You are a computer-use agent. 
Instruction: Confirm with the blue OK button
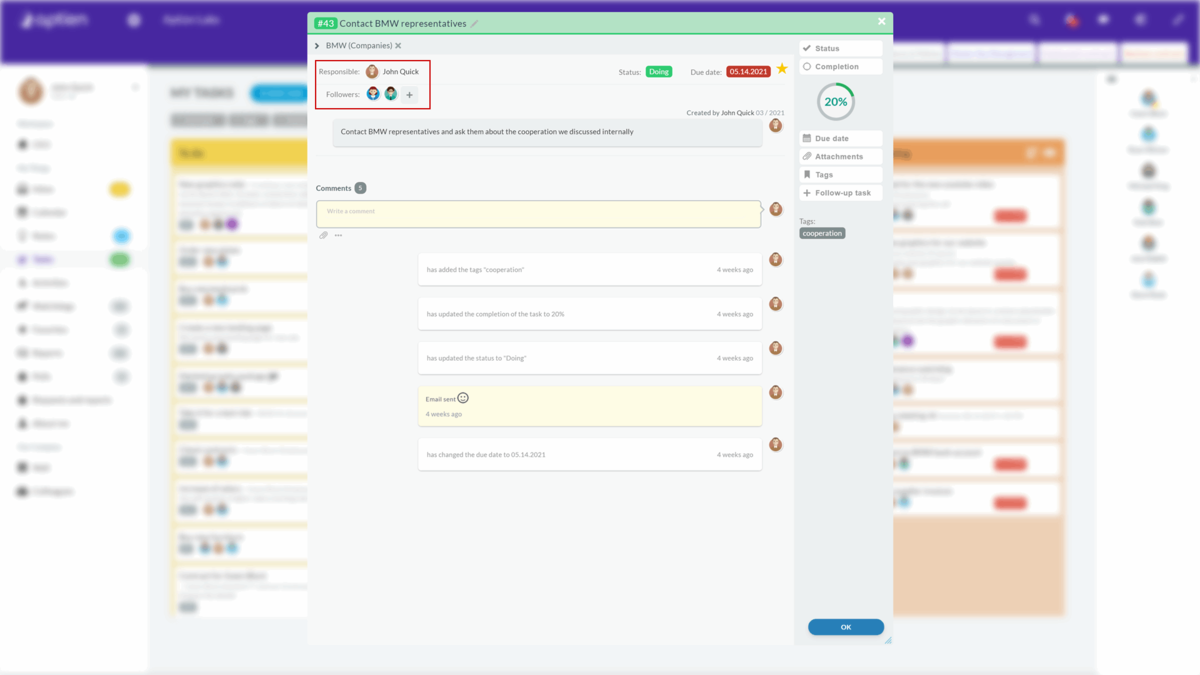click(846, 627)
